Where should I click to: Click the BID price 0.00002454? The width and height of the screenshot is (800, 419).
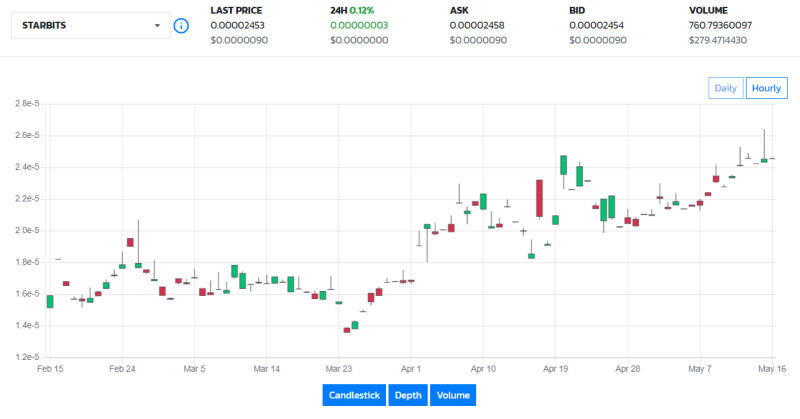click(596, 26)
